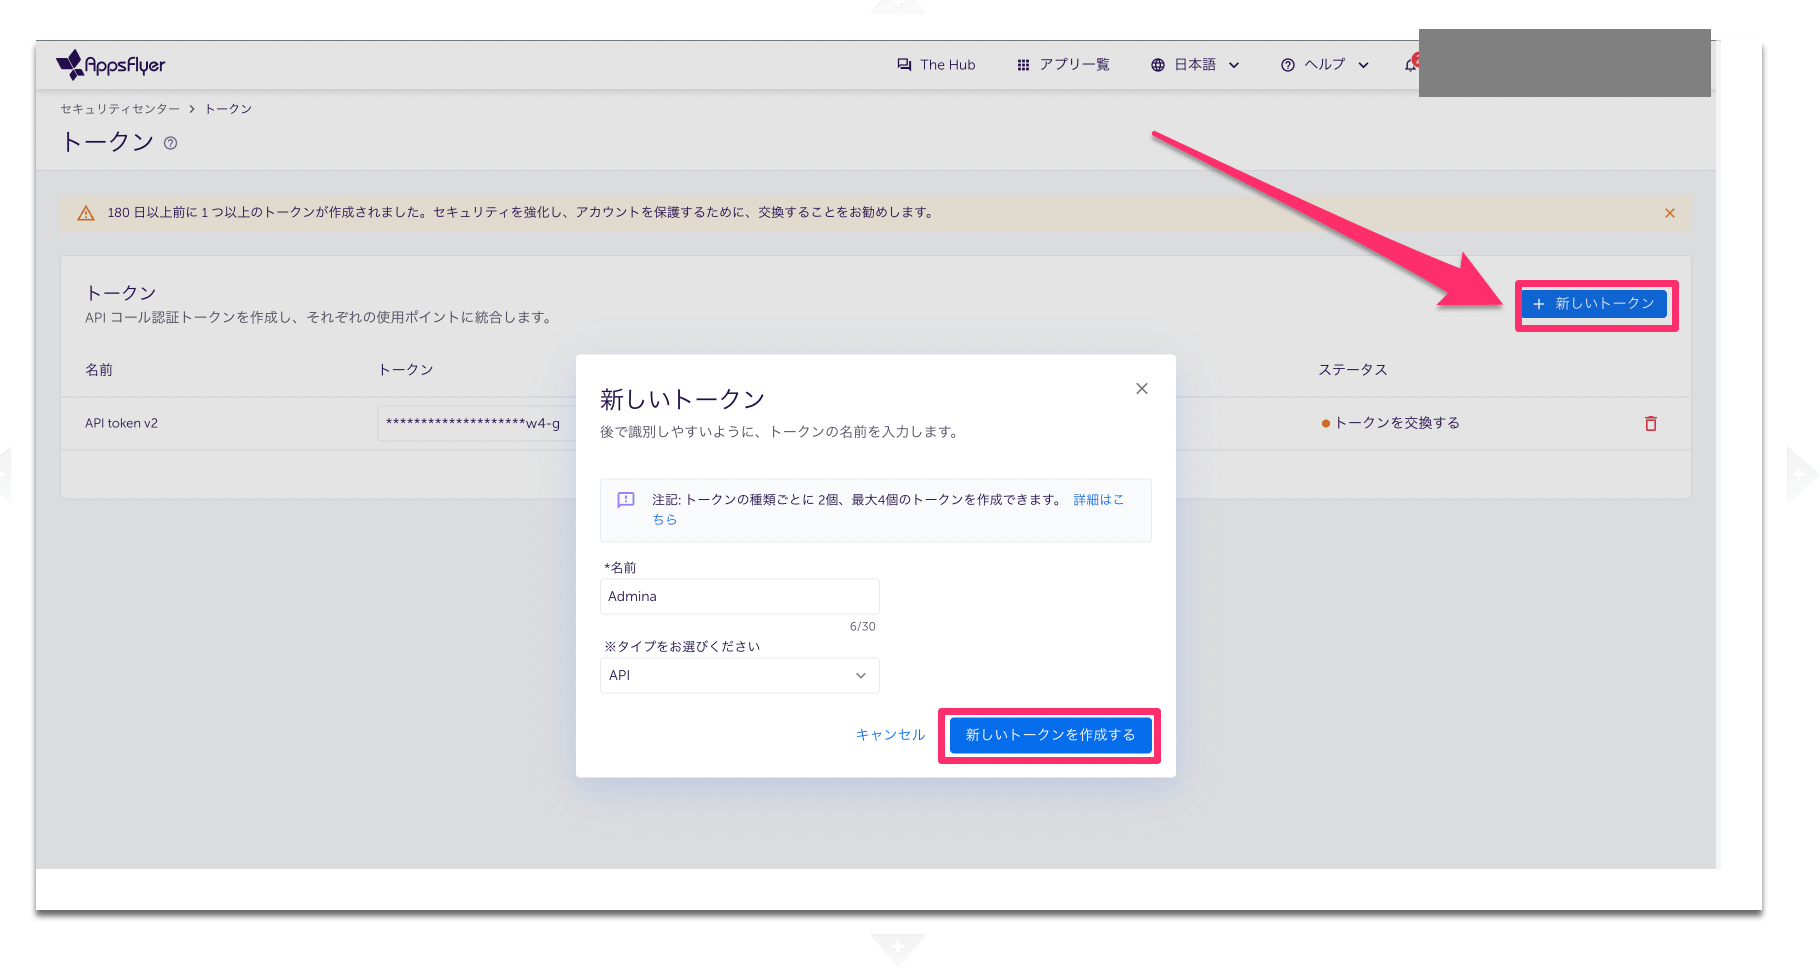
Task: Click the note icon in dialog
Action: [x=626, y=500]
